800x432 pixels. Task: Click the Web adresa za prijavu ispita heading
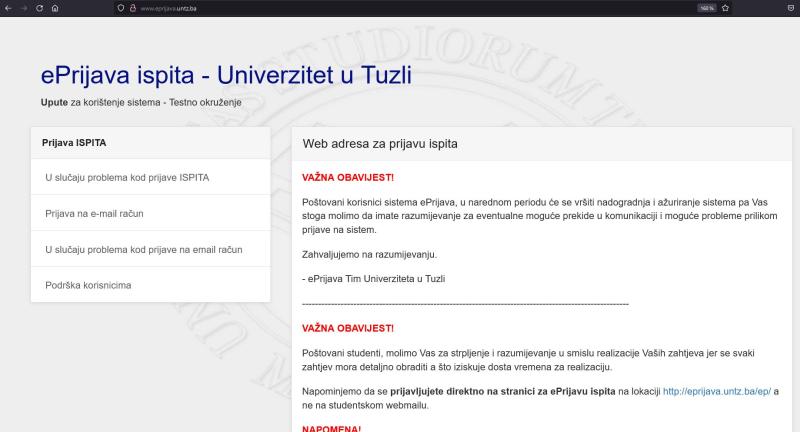click(380, 144)
